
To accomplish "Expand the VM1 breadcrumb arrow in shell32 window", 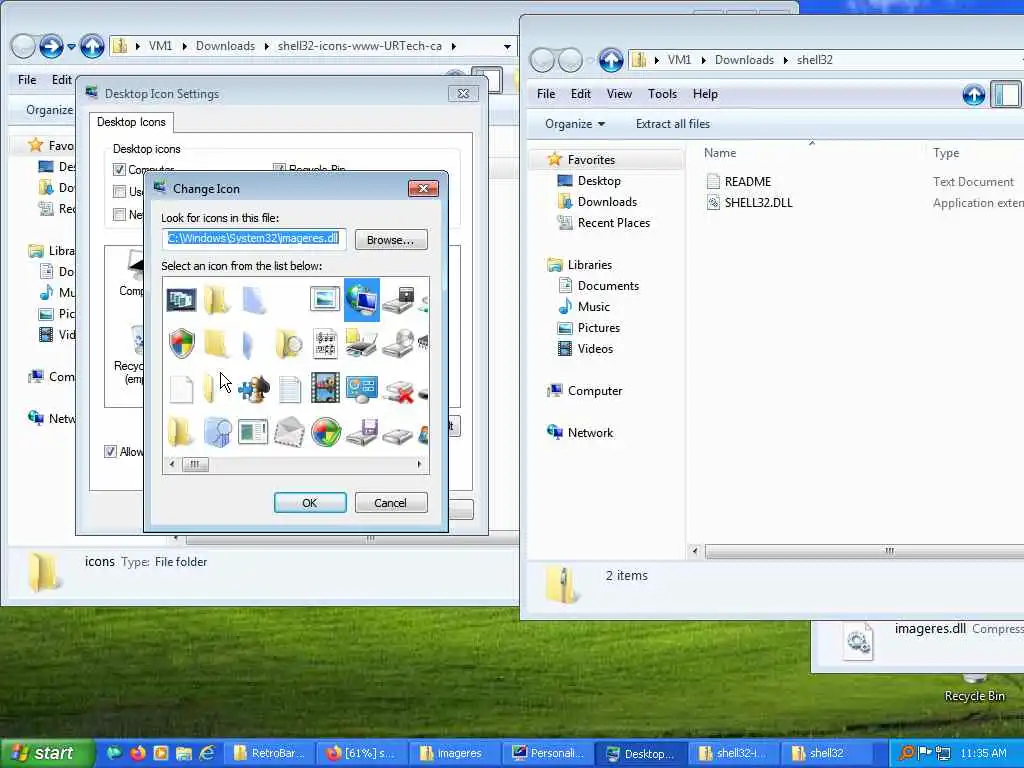I will click(704, 60).
